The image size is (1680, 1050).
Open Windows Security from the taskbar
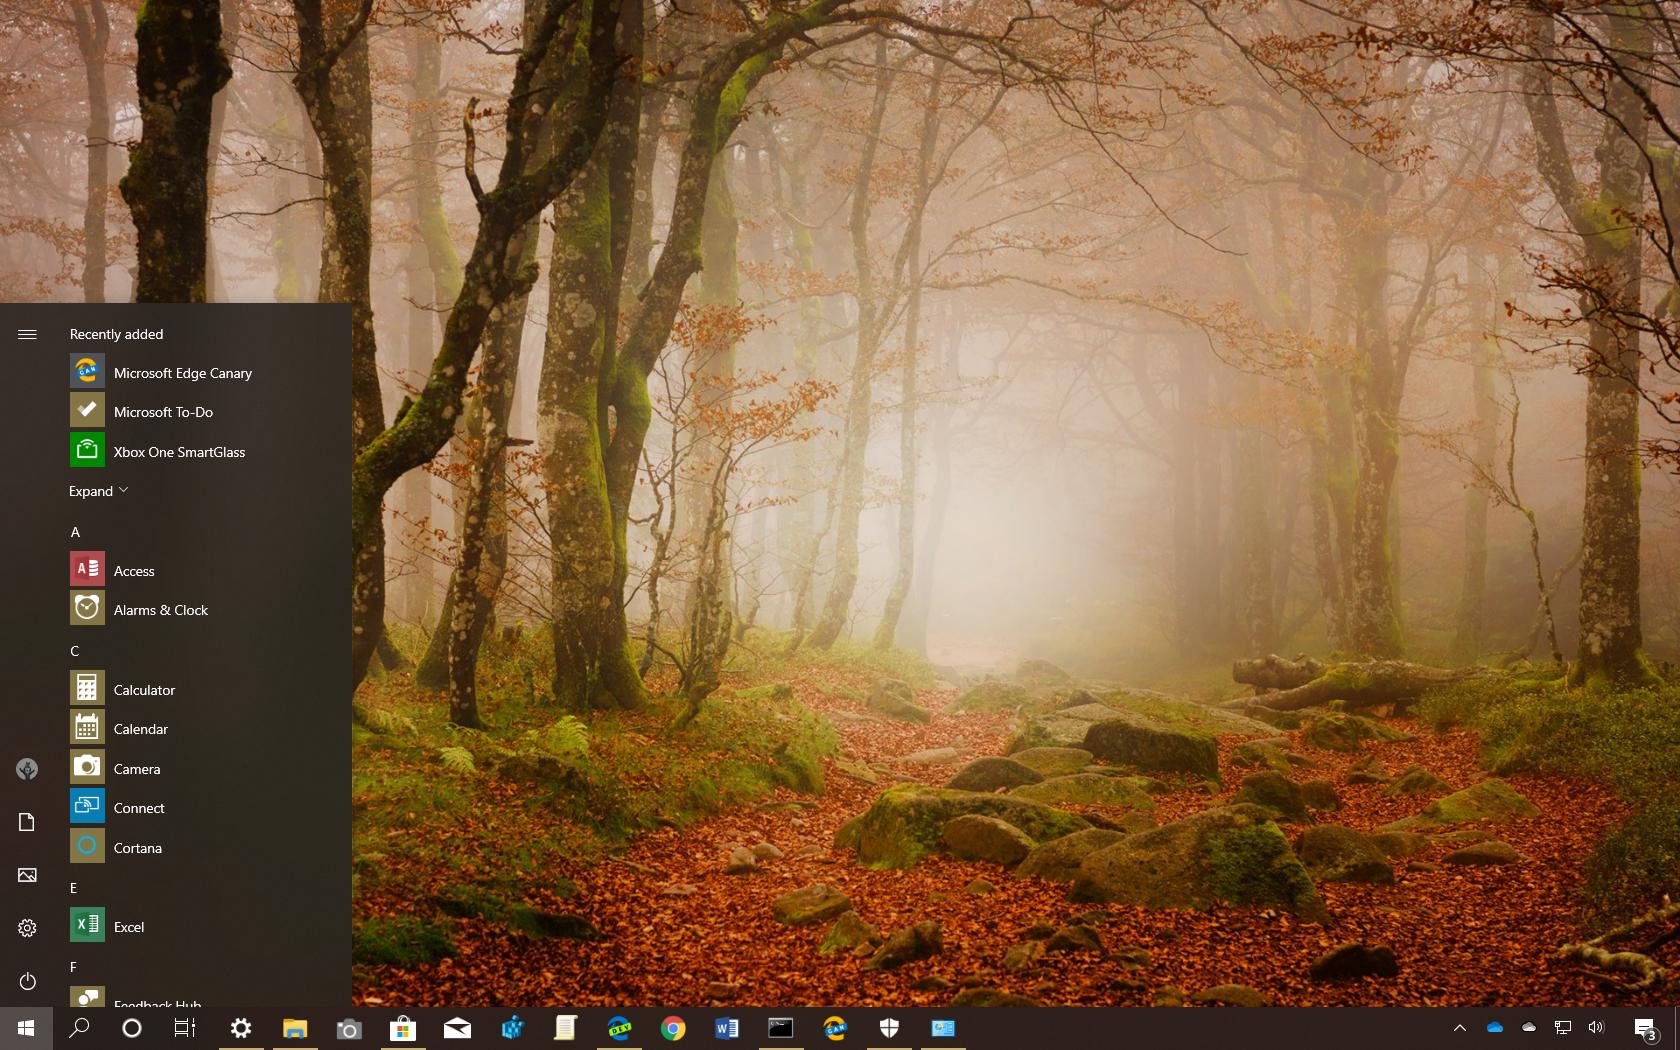889,1028
